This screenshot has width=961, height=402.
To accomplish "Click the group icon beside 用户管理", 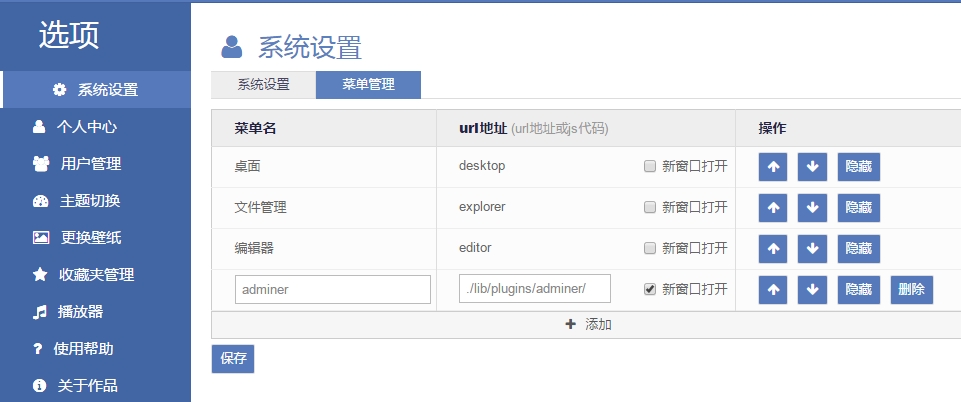I will point(41,164).
